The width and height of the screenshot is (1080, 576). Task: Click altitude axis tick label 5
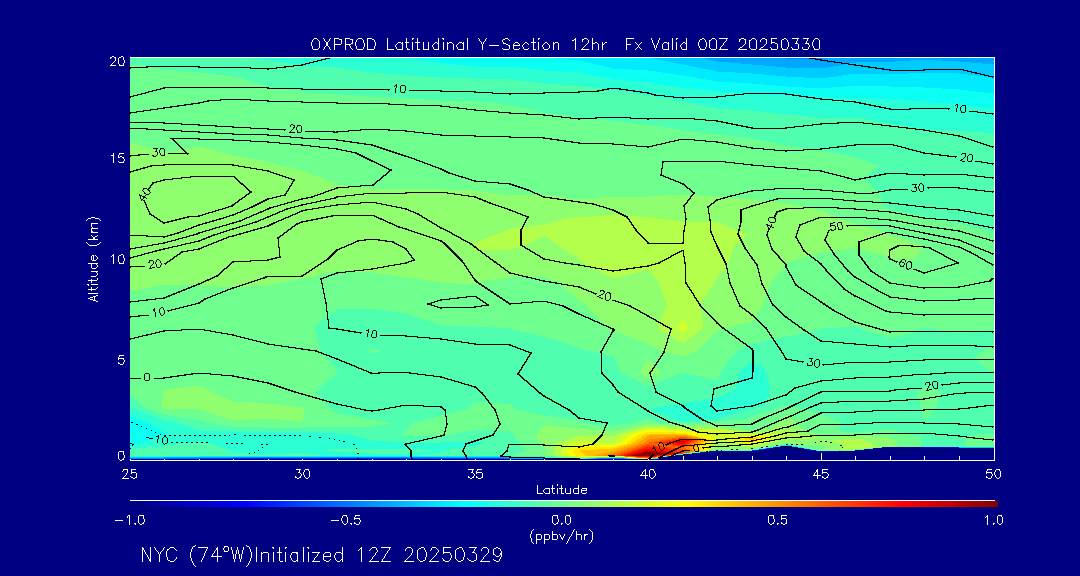coord(120,360)
